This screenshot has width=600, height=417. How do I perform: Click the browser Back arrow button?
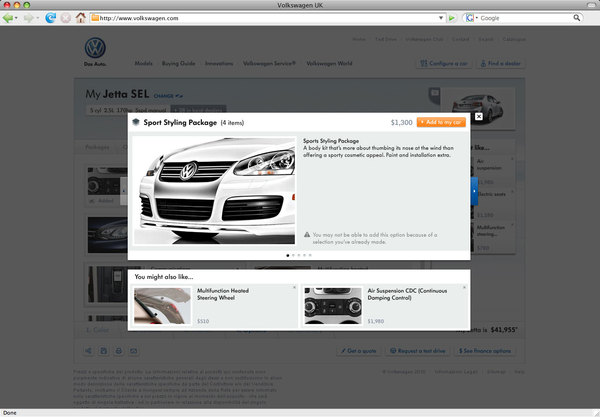(x=9, y=18)
